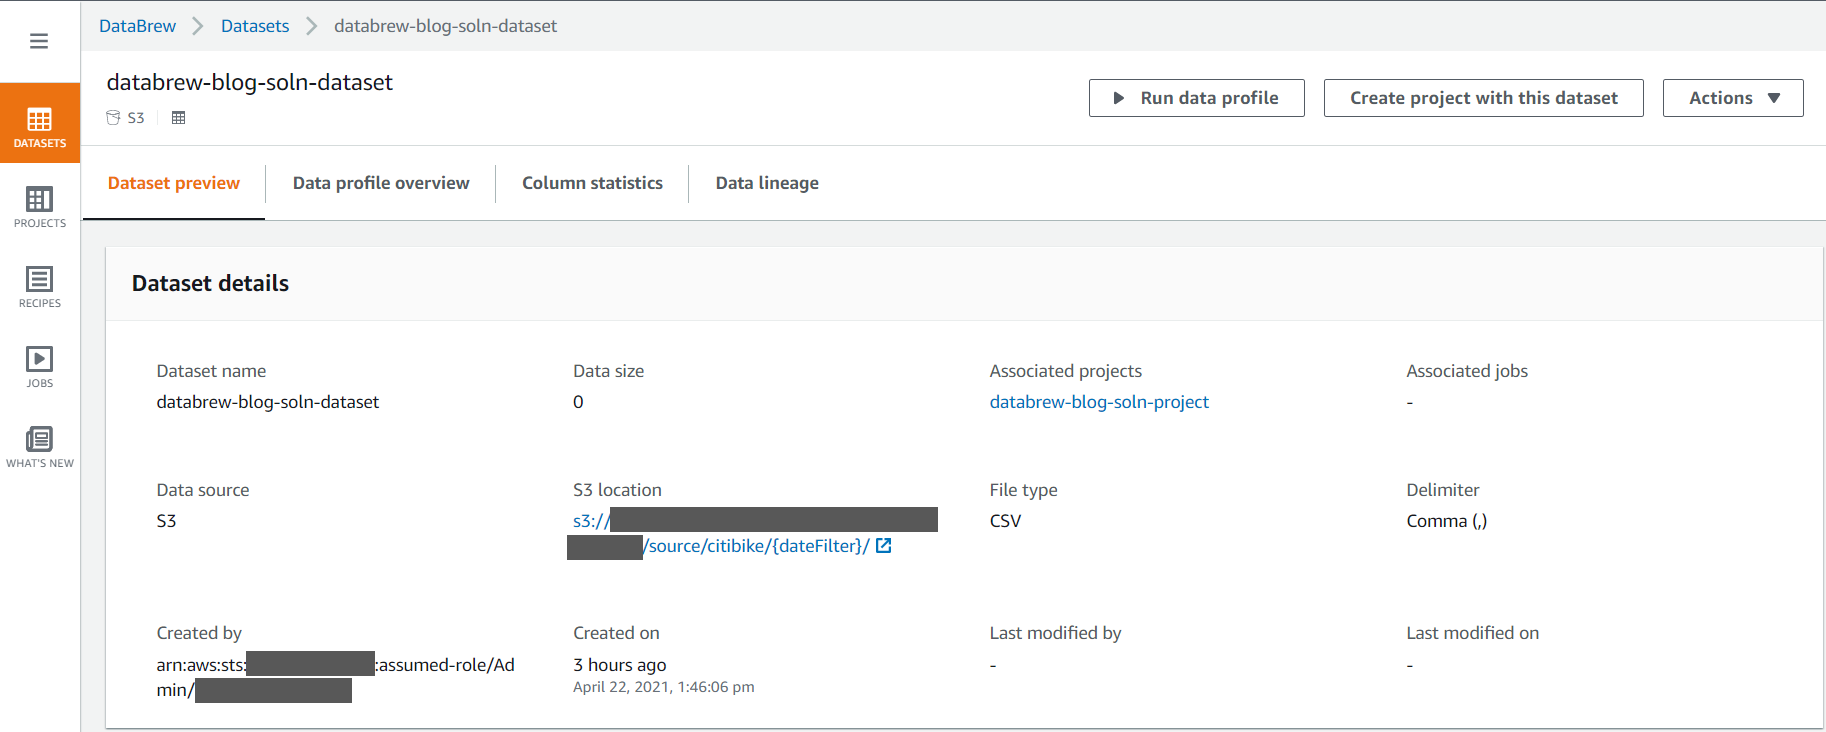Click the Last modified by label
Screen dimensions: 1826x732
[1055, 633]
